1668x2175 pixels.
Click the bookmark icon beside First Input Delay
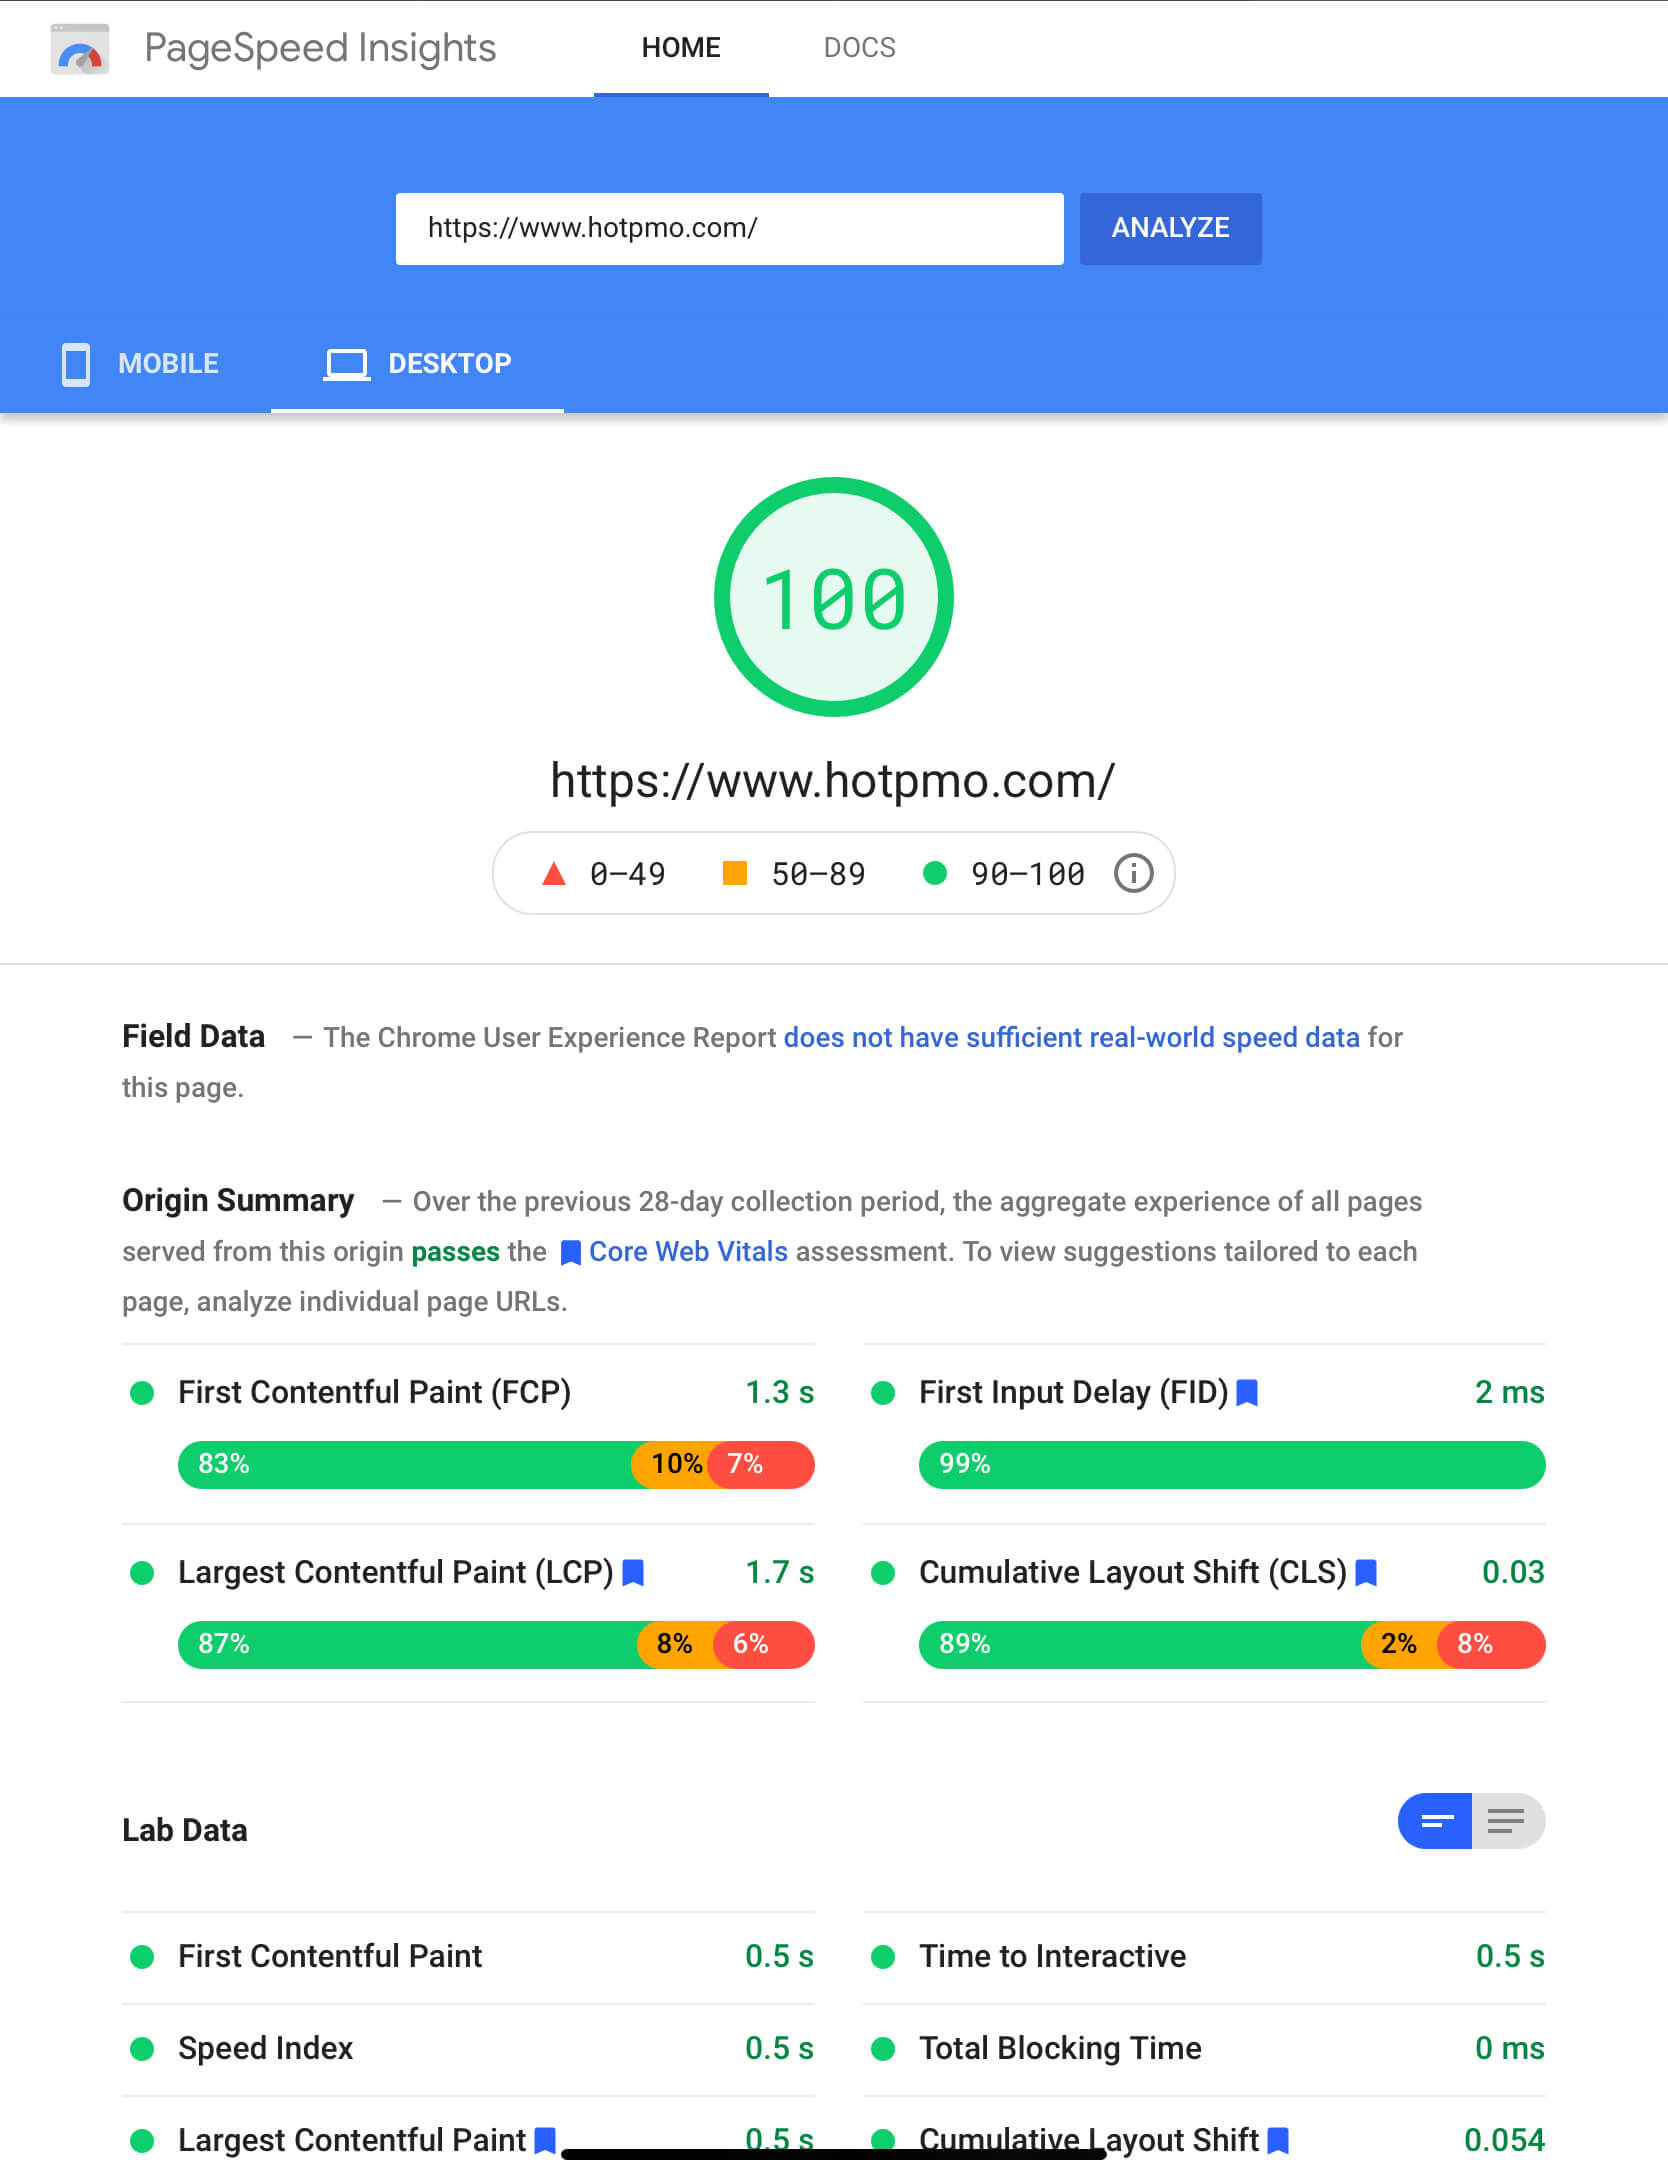(1247, 1392)
